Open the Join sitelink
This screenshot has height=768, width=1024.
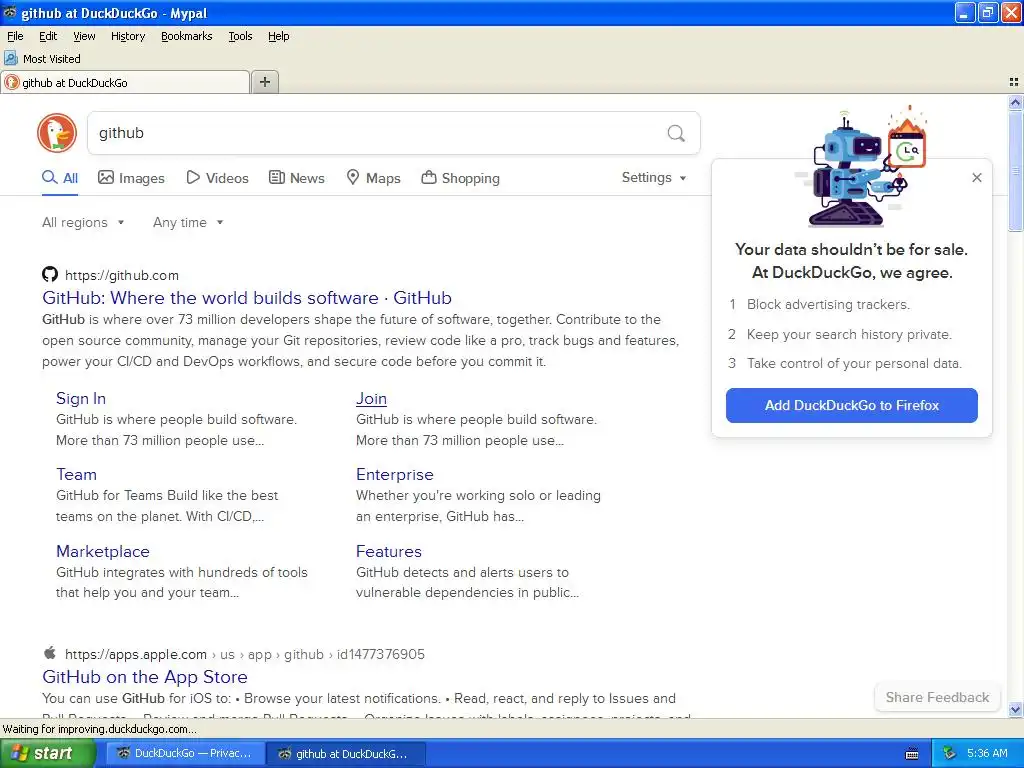[x=371, y=398]
